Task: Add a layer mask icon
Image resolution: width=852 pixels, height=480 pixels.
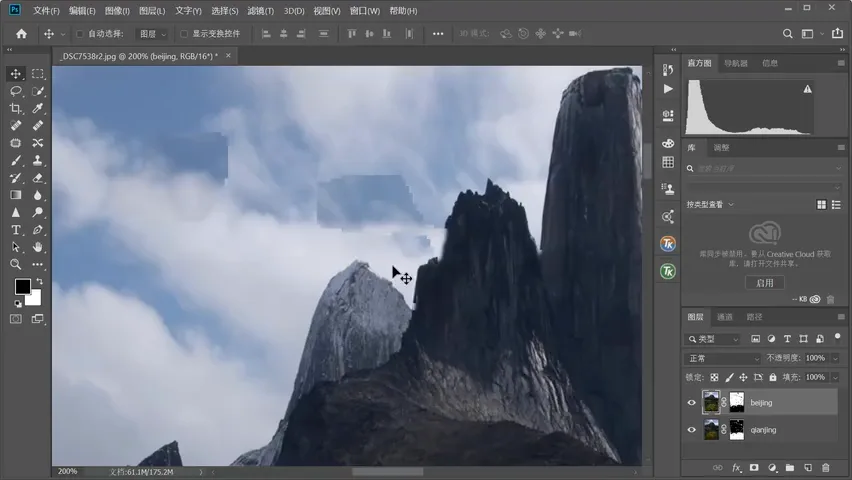Action: [x=754, y=467]
